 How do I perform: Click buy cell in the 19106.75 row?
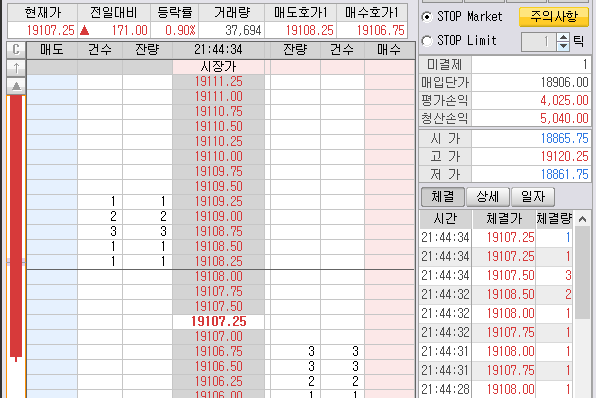pos(389,352)
